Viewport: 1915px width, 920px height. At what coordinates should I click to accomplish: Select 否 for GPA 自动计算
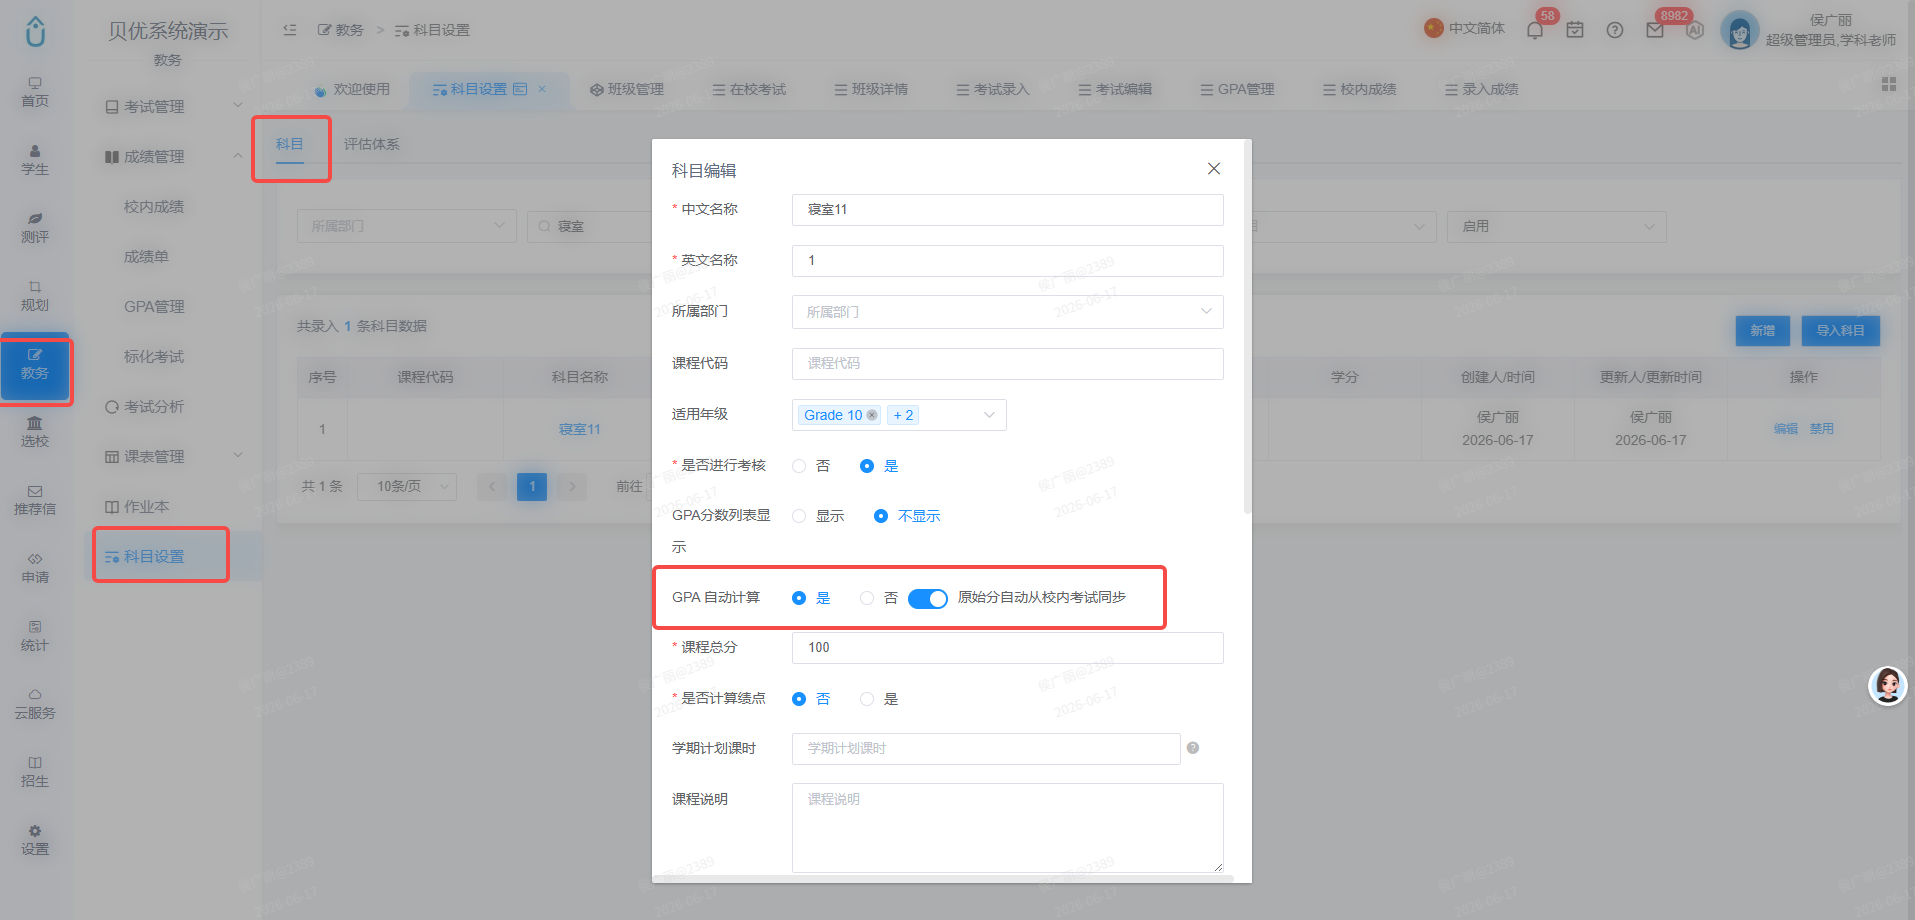879,598
